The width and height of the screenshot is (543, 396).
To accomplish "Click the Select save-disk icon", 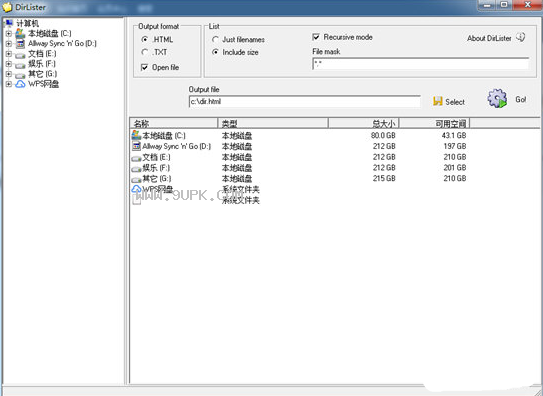I will [x=438, y=101].
